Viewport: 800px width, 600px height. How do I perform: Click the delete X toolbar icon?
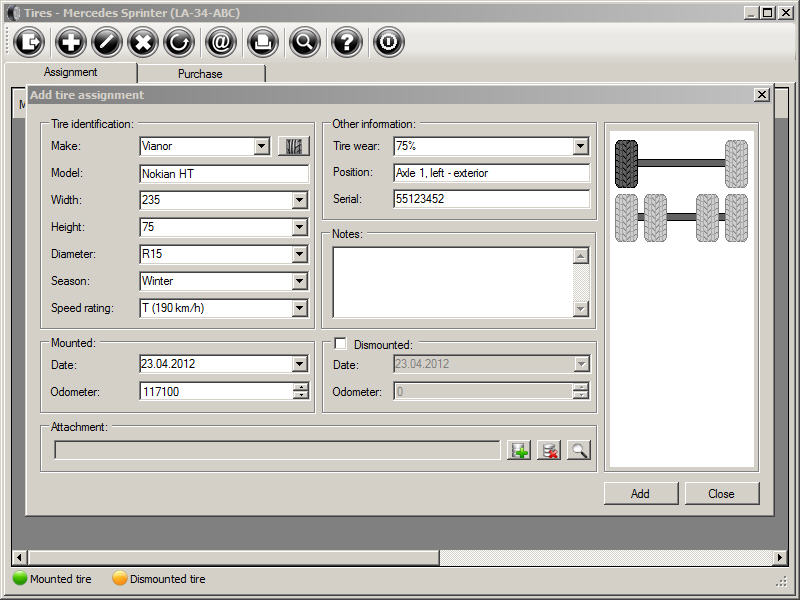click(143, 42)
